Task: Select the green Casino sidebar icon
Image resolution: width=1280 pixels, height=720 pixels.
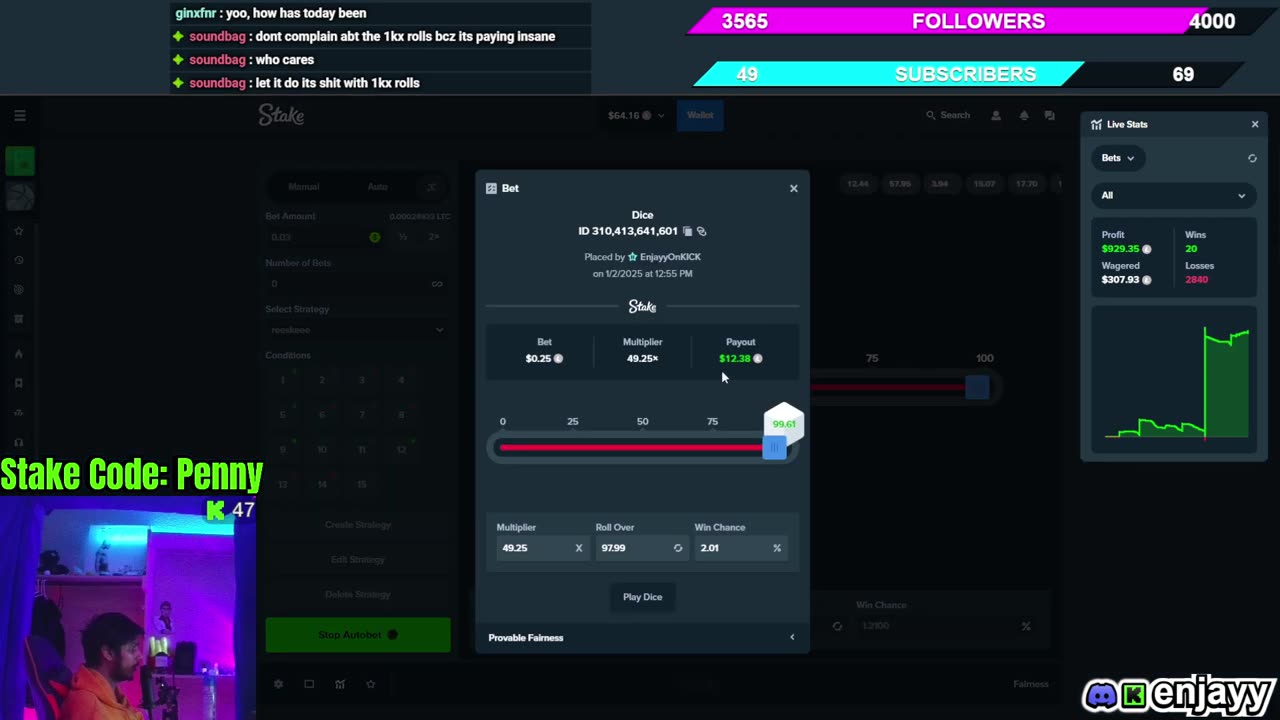Action: pos(20,161)
